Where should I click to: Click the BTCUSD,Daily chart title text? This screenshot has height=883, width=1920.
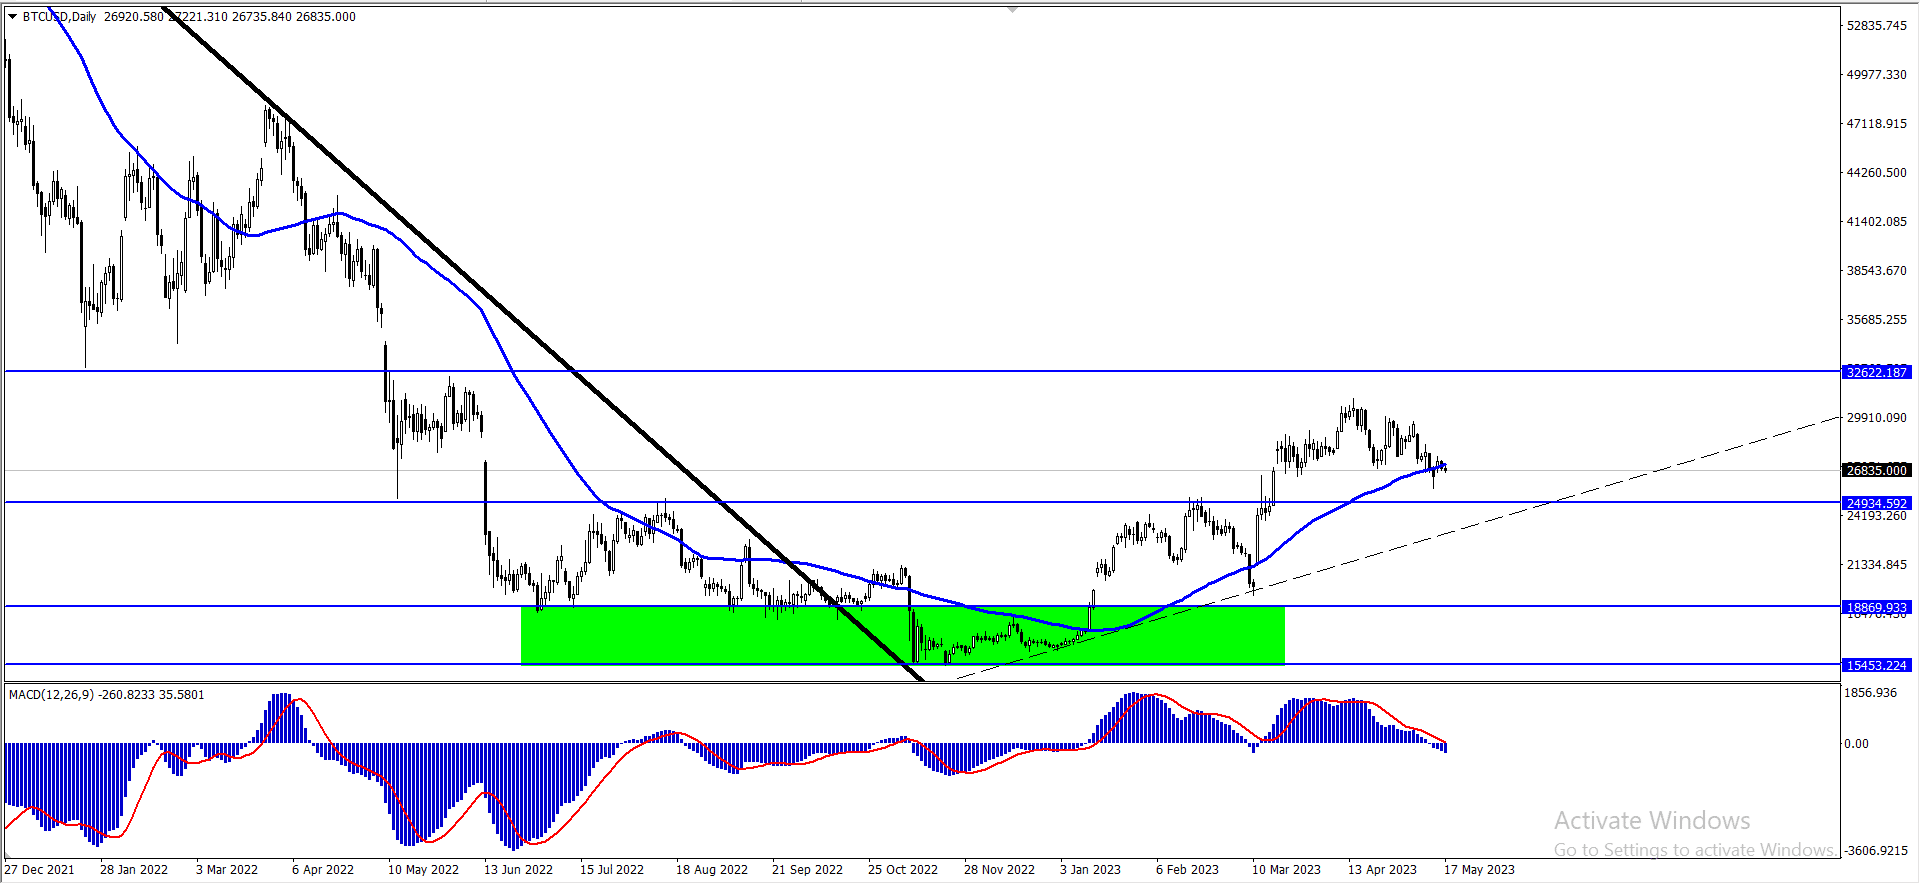(x=60, y=17)
